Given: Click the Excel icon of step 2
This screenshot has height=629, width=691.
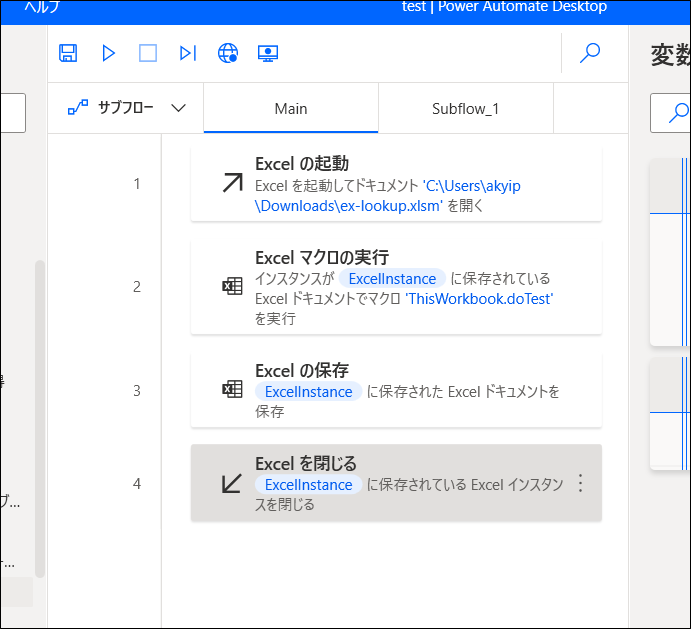Looking at the screenshot, I should pos(232,286).
